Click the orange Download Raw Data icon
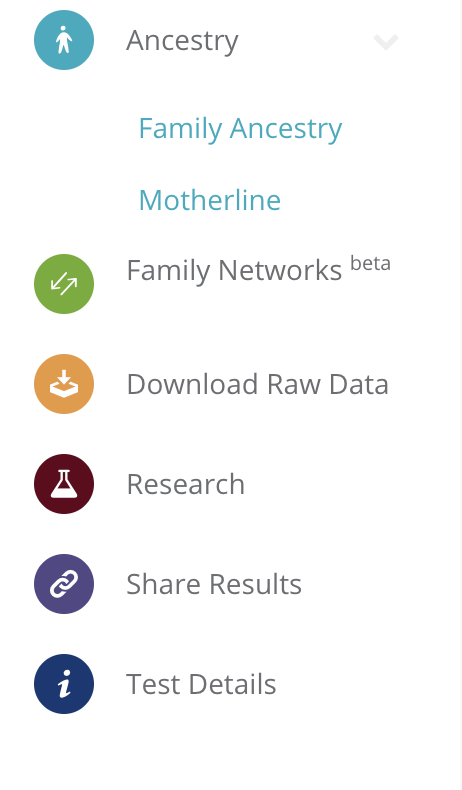The image size is (462, 790). 64,384
